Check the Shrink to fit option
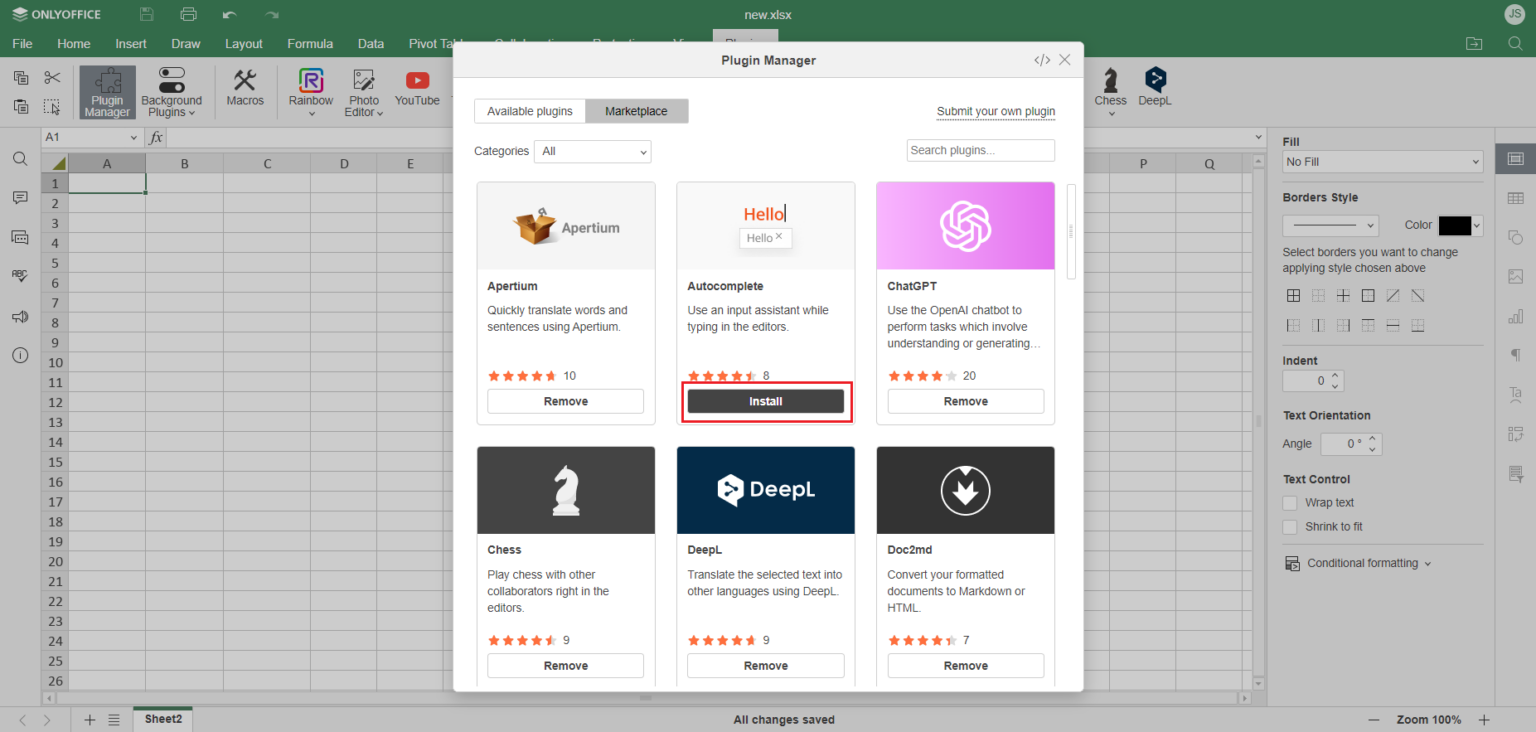 (1290, 527)
